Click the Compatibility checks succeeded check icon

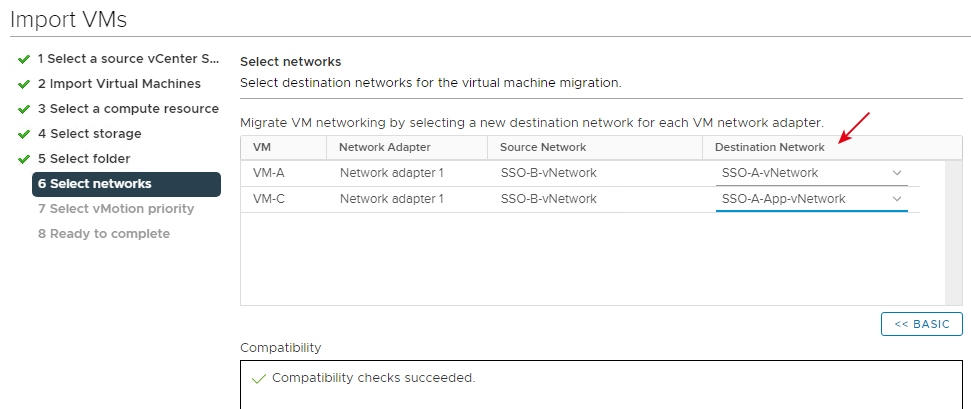(259, 378)
